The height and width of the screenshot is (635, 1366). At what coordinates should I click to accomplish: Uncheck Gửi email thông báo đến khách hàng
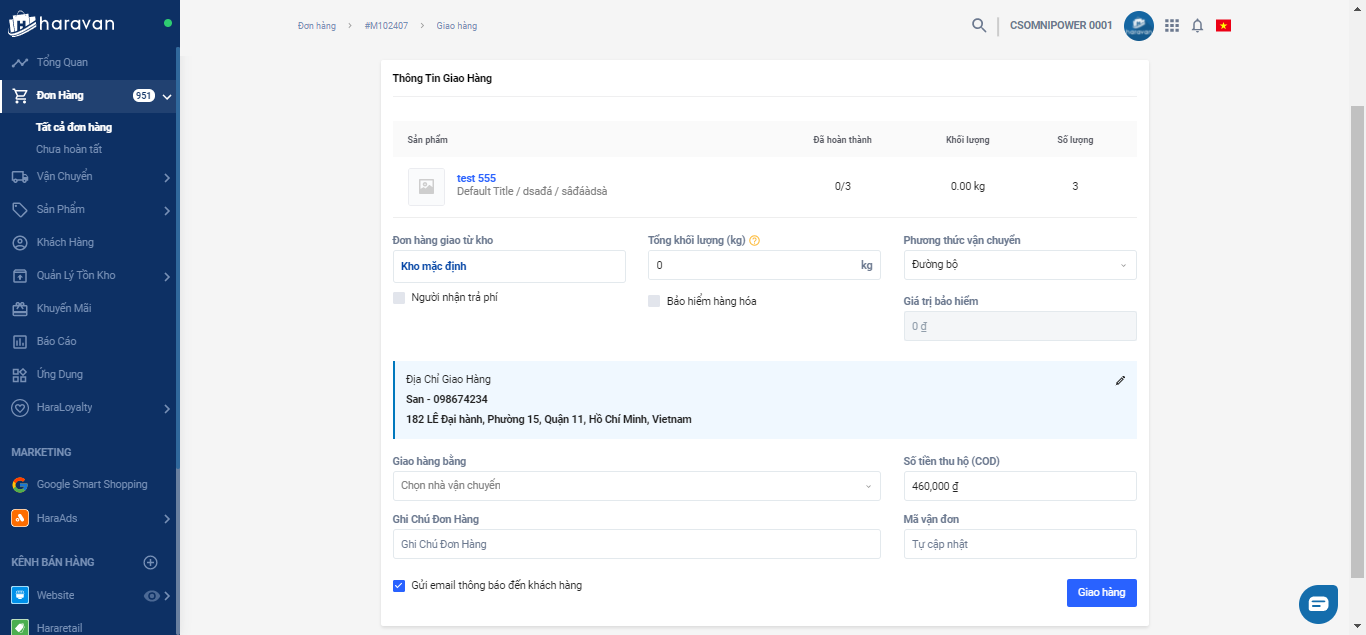399,586
